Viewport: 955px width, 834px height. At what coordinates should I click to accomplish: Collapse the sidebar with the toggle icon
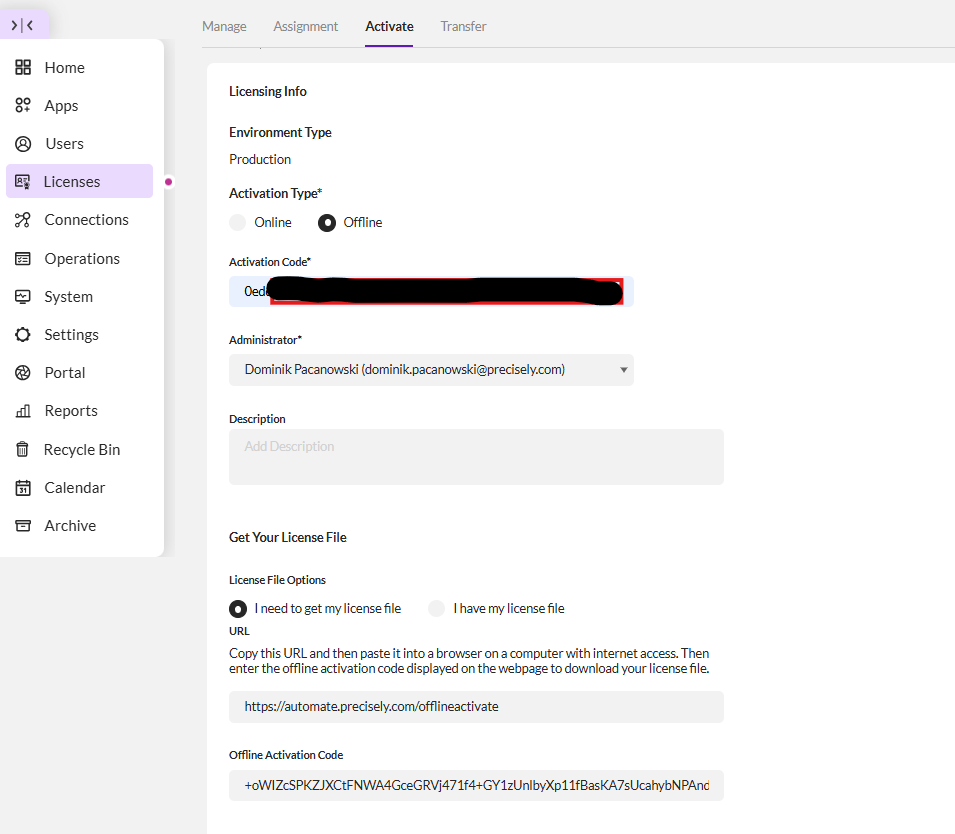(x=23, y=26)
